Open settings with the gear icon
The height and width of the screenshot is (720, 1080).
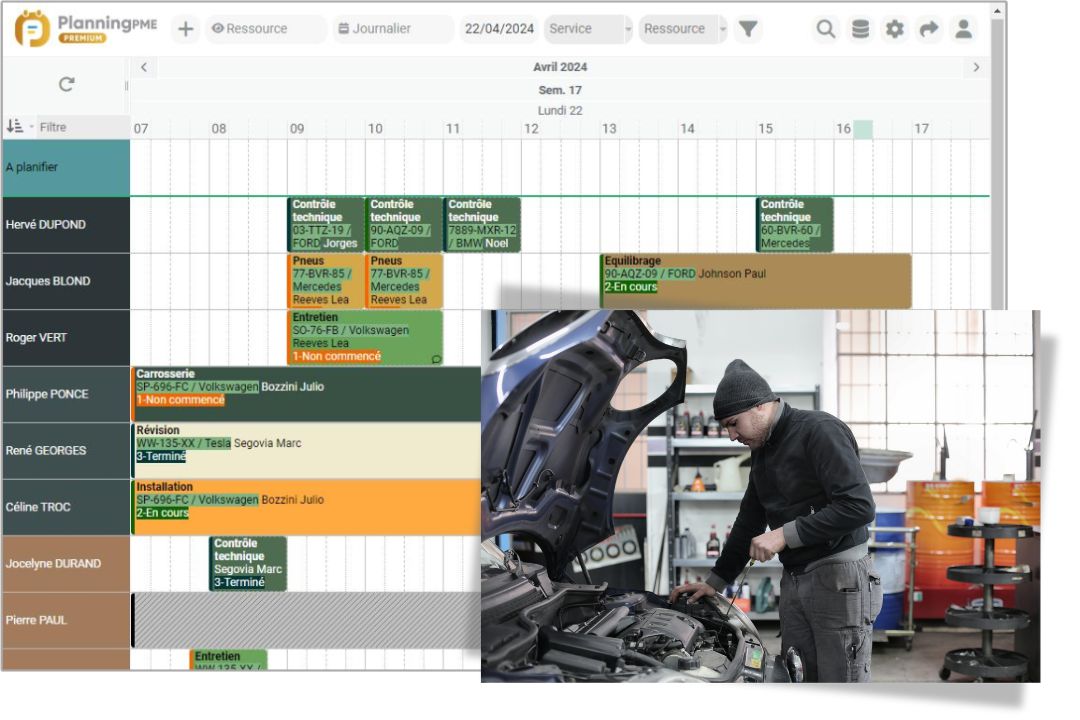click(x=894, y=29)
